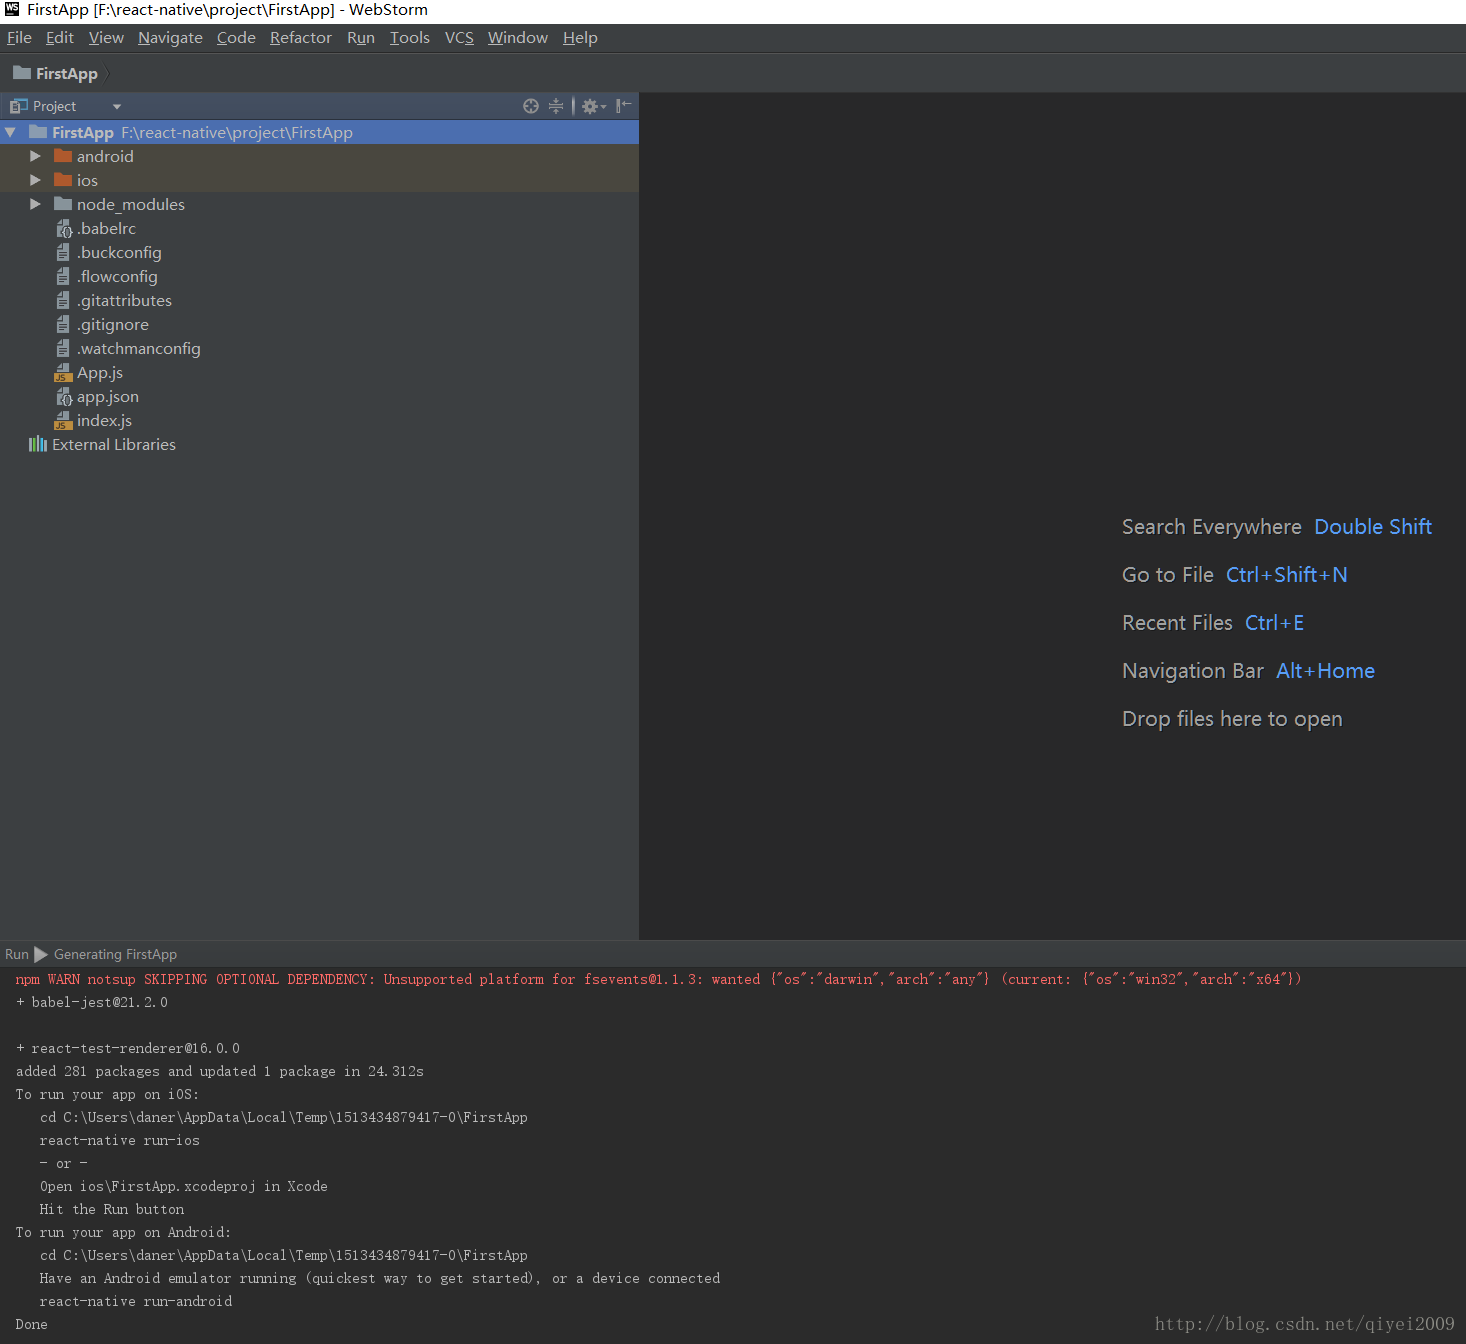Viewport: 1466px width, 1344px height.
Task: Click the .babelrc file icon
Action: [64, 229]
